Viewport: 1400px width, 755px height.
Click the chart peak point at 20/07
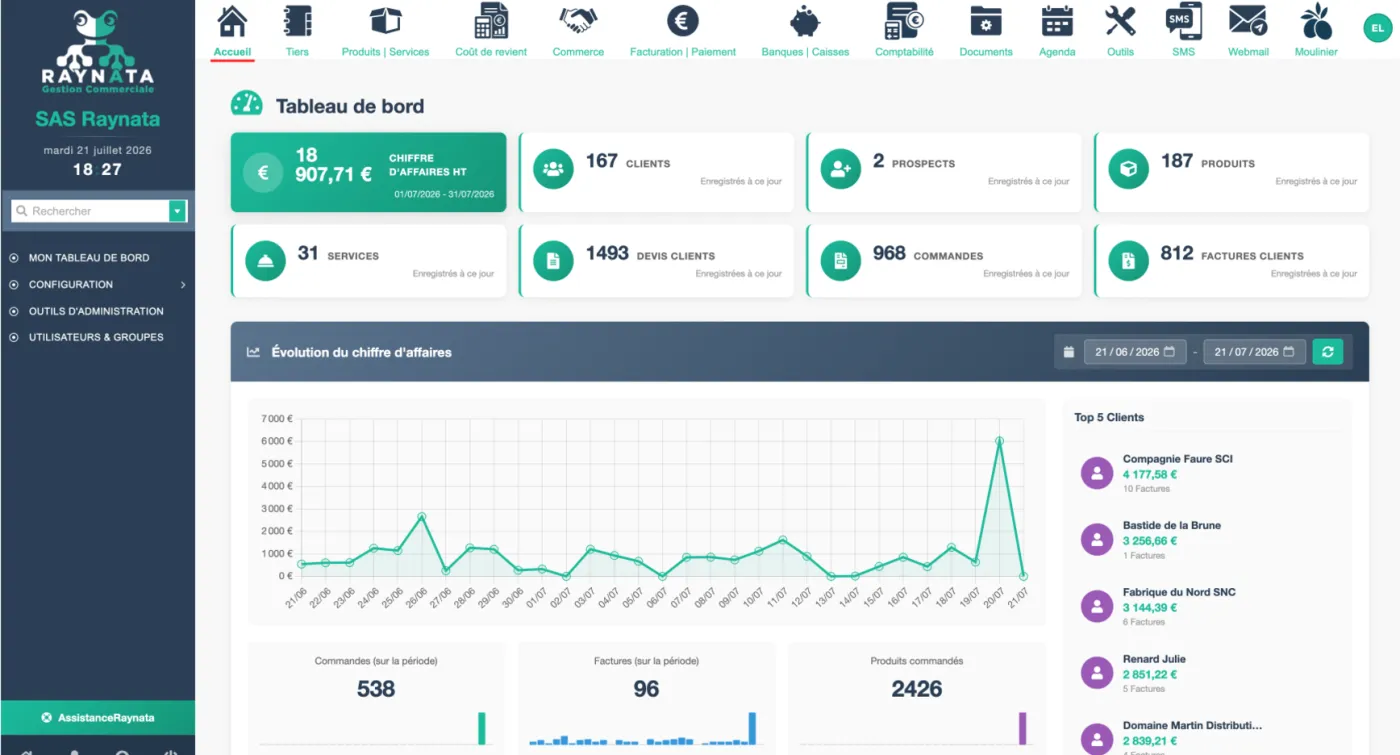999,441
